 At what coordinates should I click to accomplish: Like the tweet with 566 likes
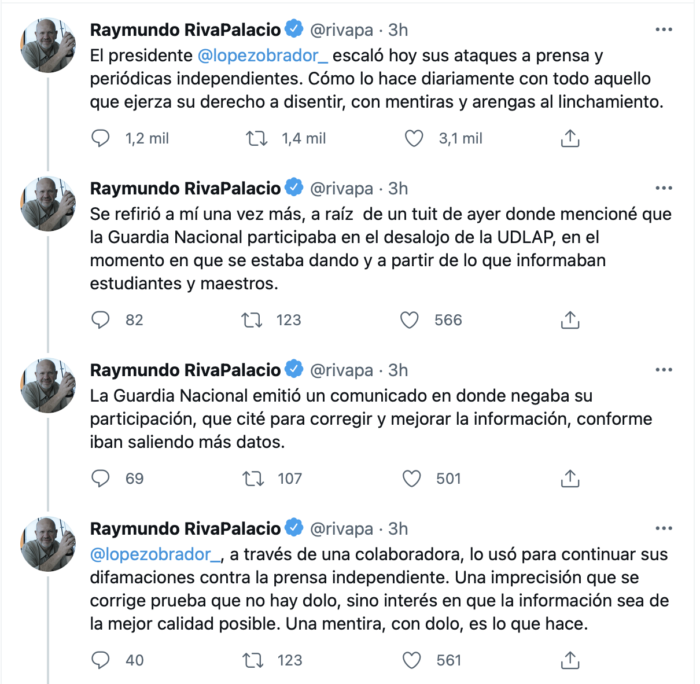409,320
